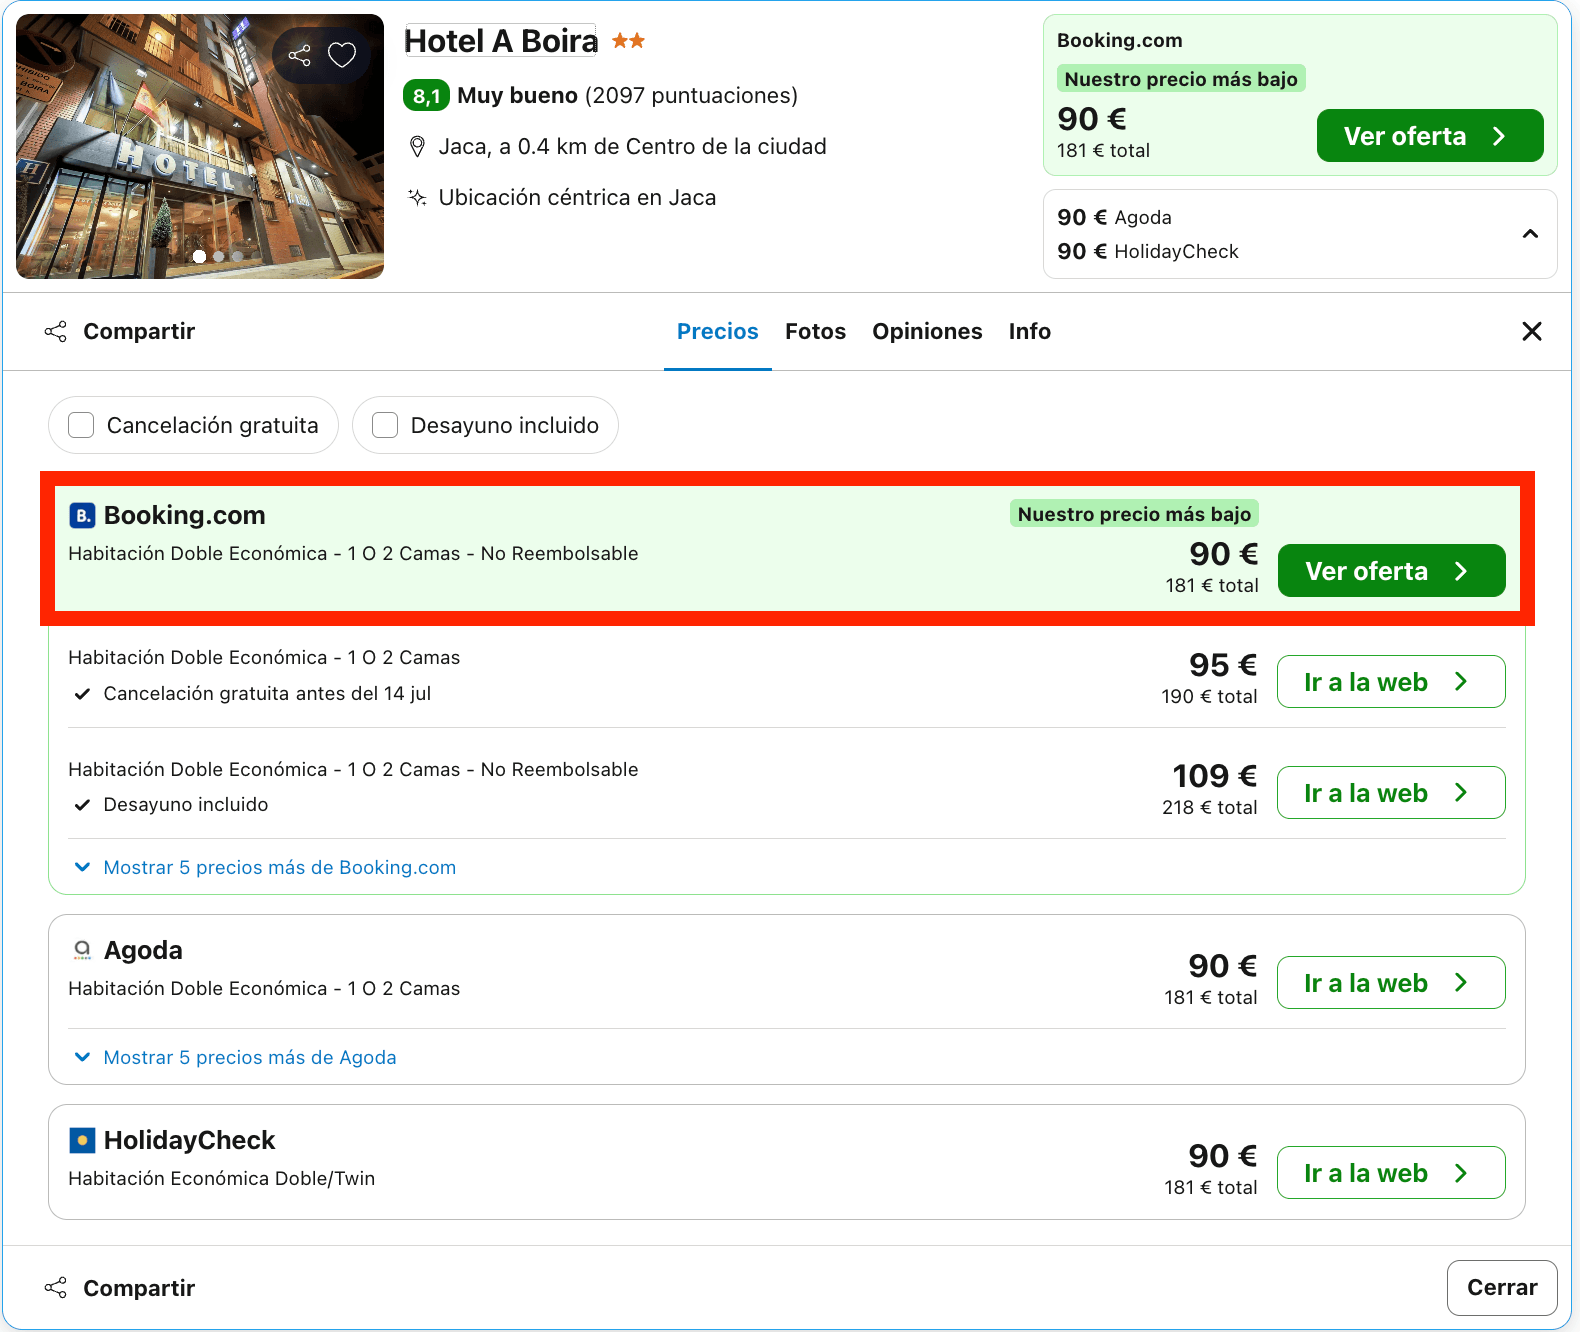Viewport: 1580px width, 1332px height.
Task: Click the Agoda logo icon
Action: pyautogui.click(x=82, y=950)
